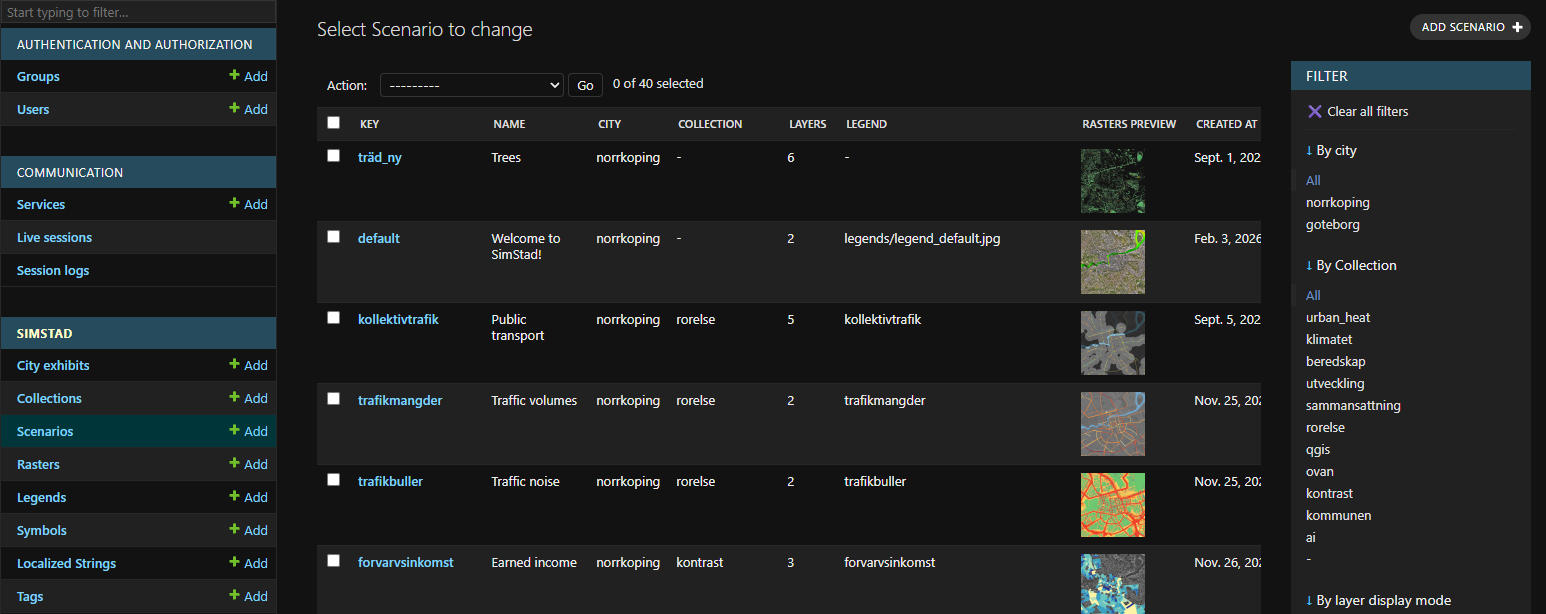
Task: Filter by collection kommunen
Action: 1339,515
